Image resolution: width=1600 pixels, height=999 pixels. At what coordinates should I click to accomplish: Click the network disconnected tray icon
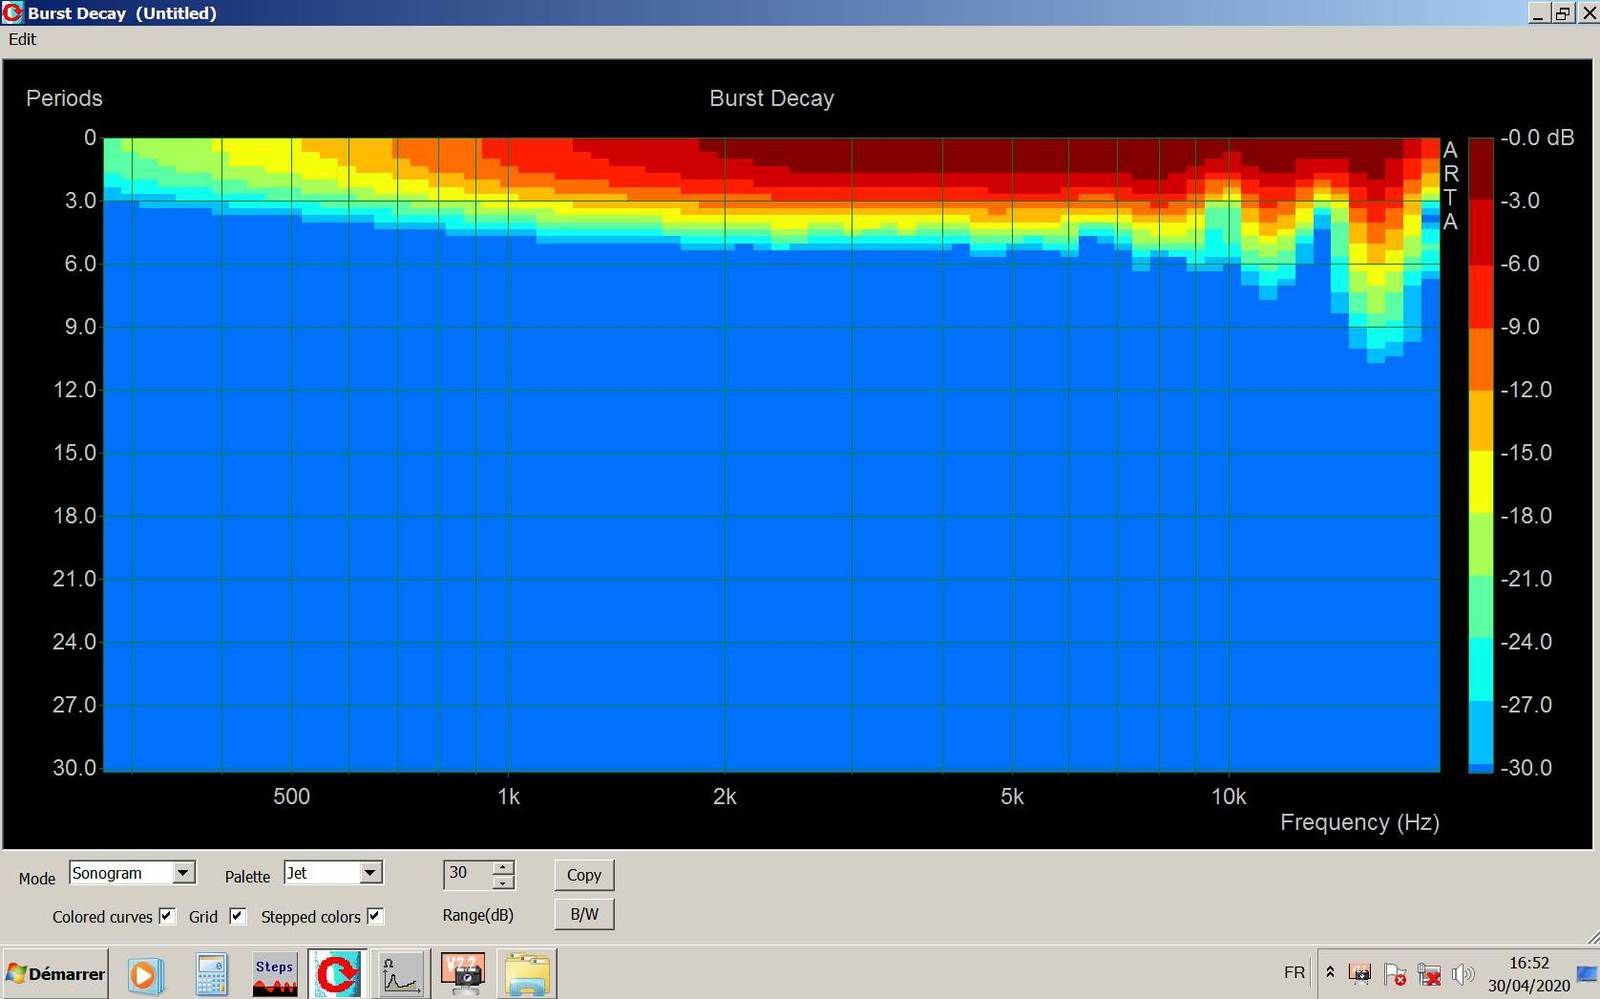[x=1430, y=973]
